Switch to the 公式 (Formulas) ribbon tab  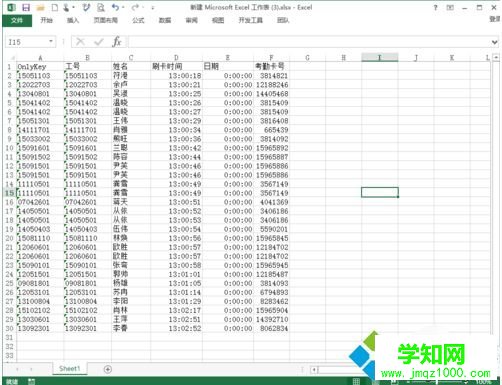[x=138, y=20]
